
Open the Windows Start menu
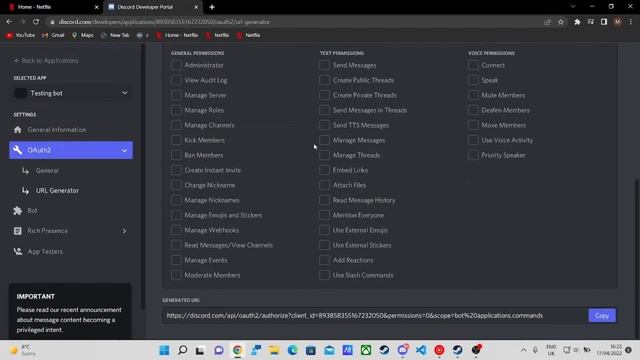[164, 350]
